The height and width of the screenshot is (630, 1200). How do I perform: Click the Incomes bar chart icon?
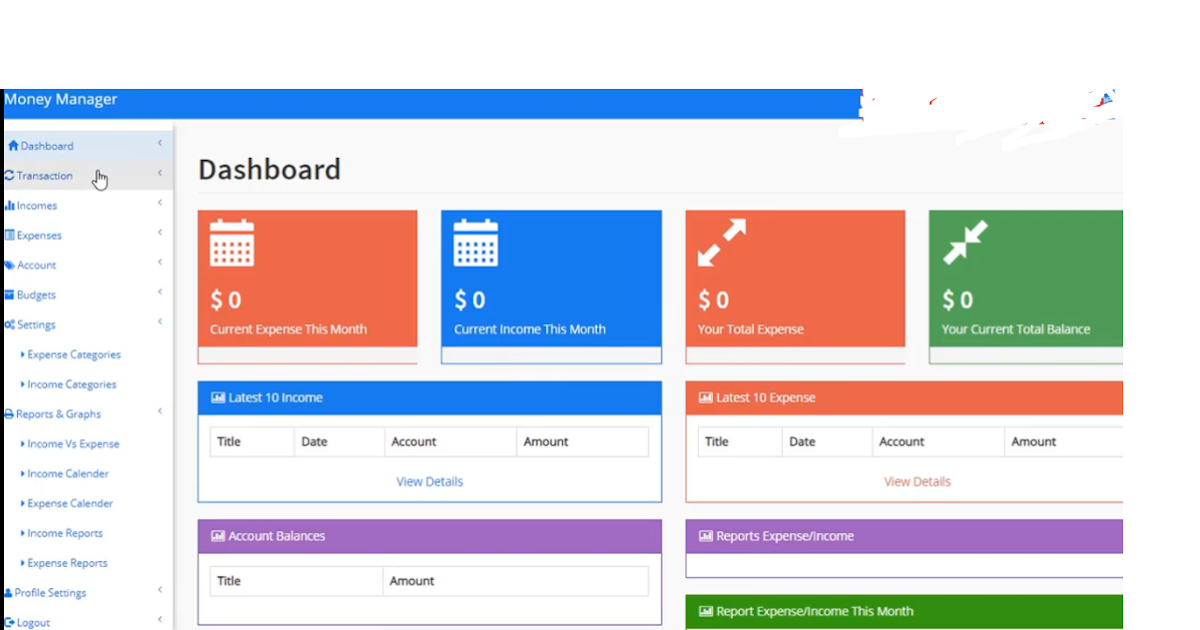click(9, 205)
